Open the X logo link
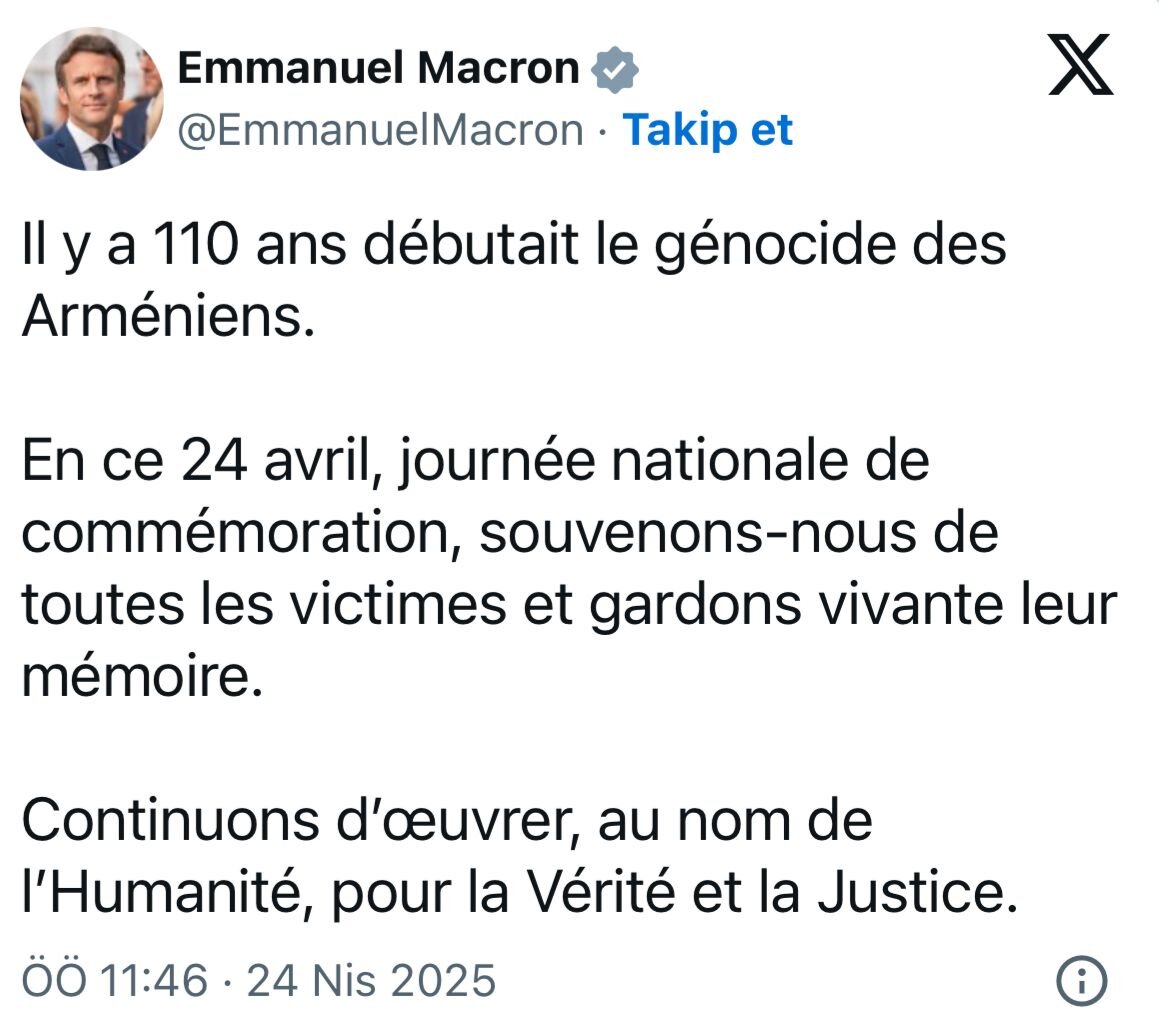The width and height of the screenshot is (1159, 1031). tap(1081, 64)
